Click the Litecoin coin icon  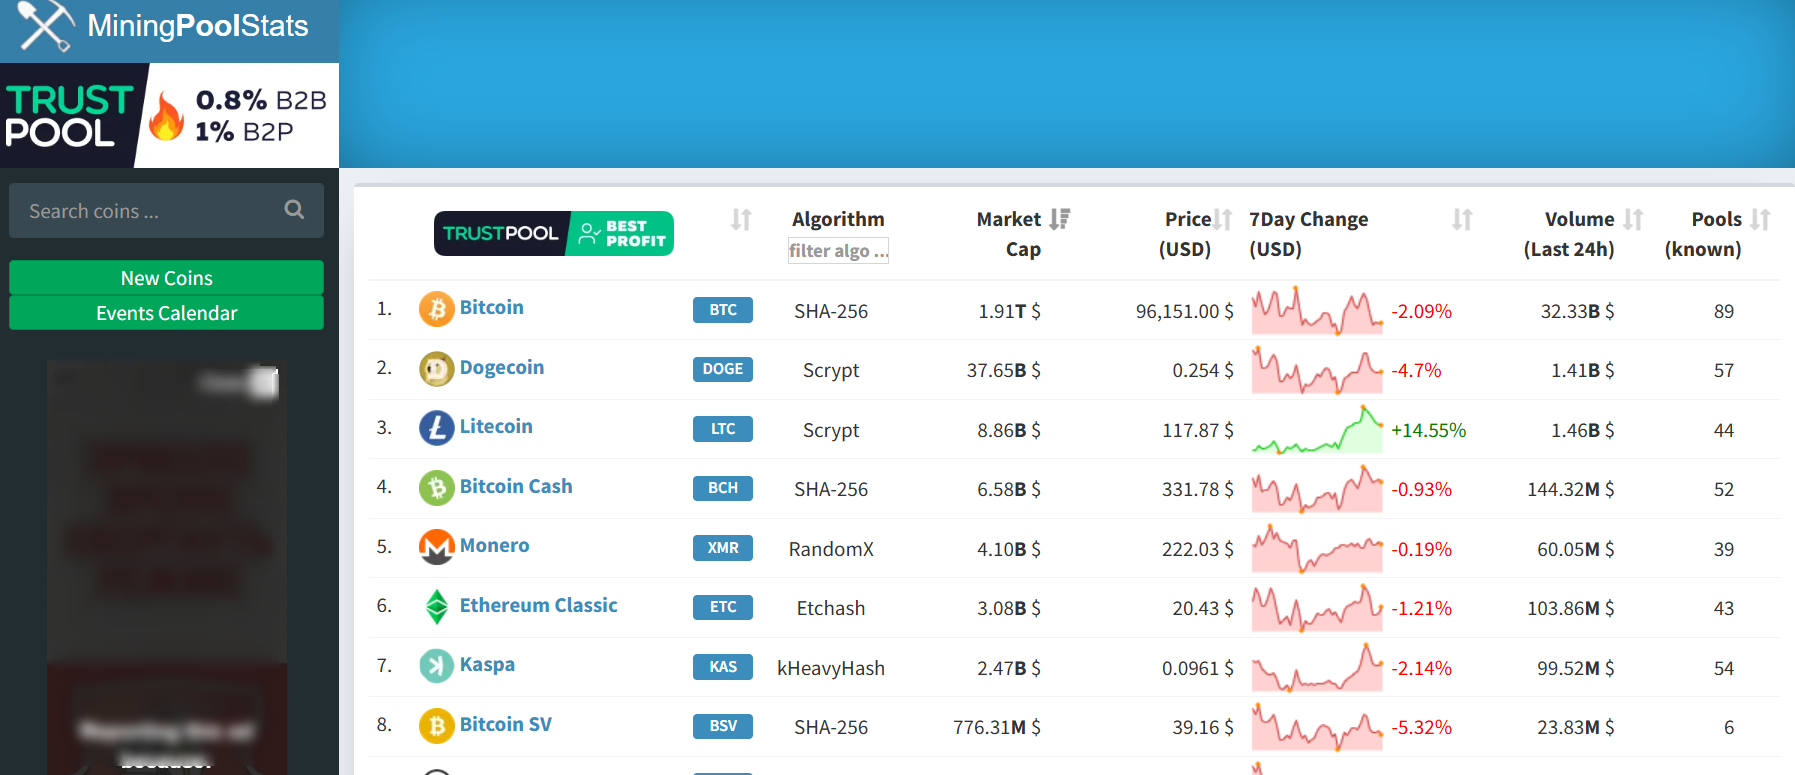point(436,428)
